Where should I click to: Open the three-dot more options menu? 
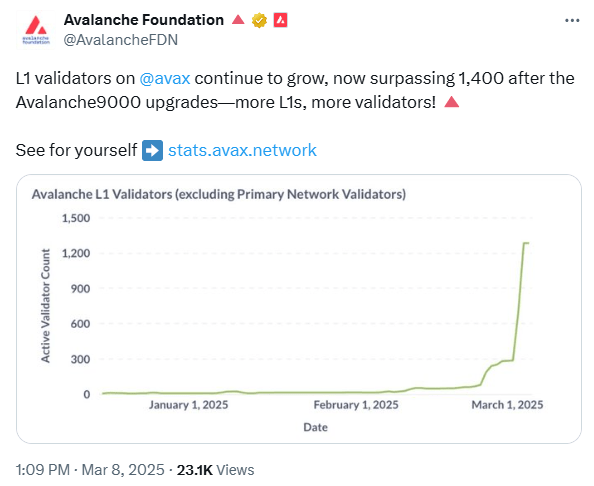click(572, 20)
